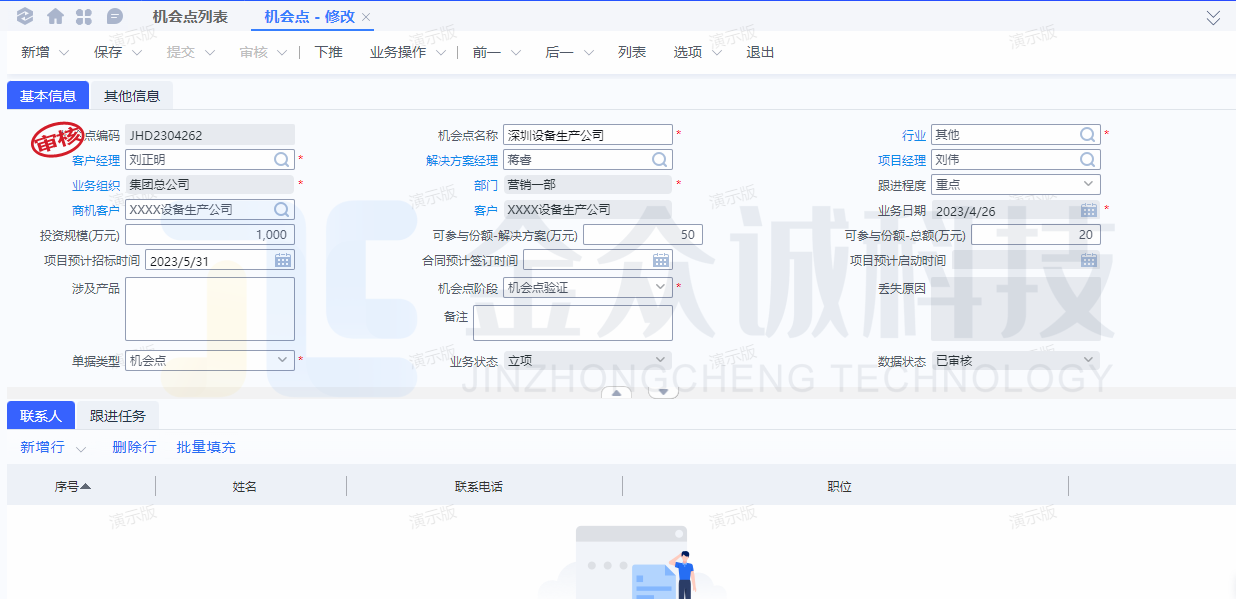Image resolution: width=1236 pixels, height=599 pixels.
Task: Open calendar for 项目预计启动时间
Action: click(1089, 260)
